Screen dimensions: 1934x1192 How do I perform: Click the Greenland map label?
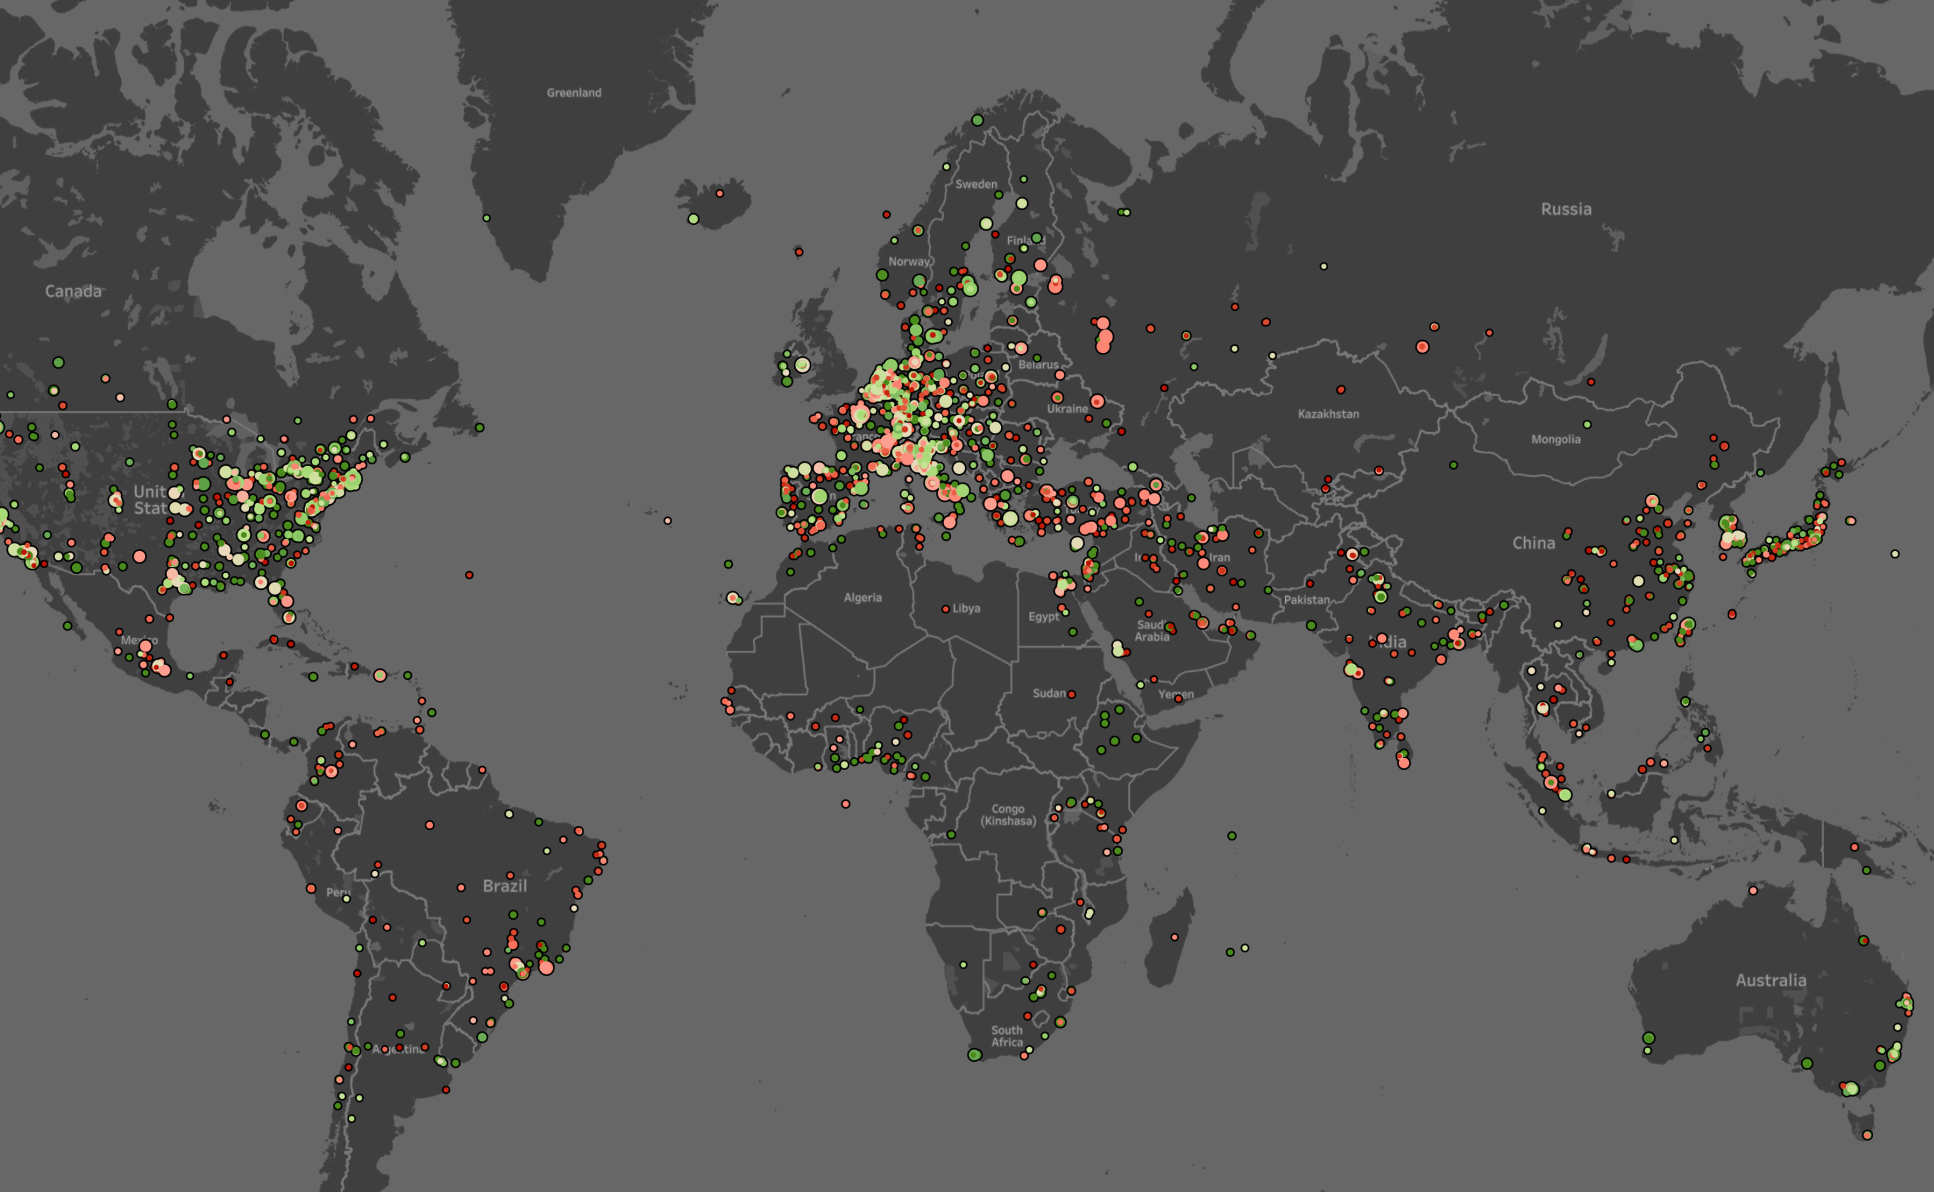coord(574,93)
